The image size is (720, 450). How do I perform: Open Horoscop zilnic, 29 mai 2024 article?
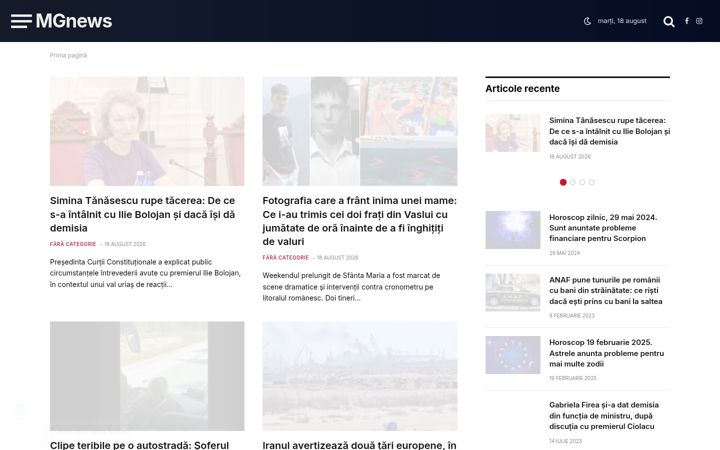[x=603, y=228]
